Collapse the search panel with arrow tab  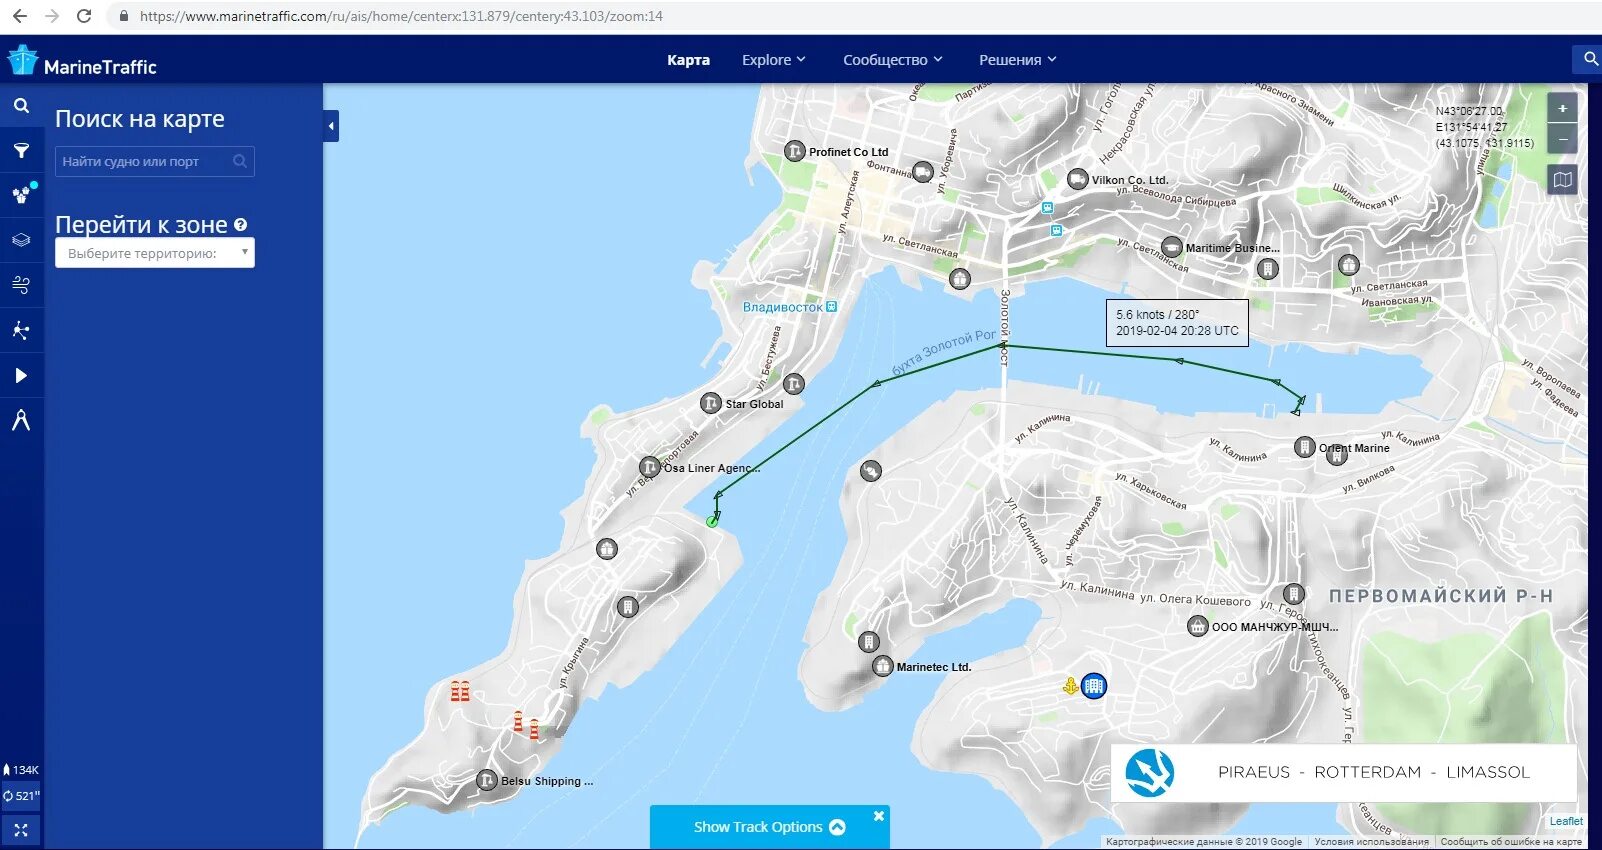[x=331, y=126]
